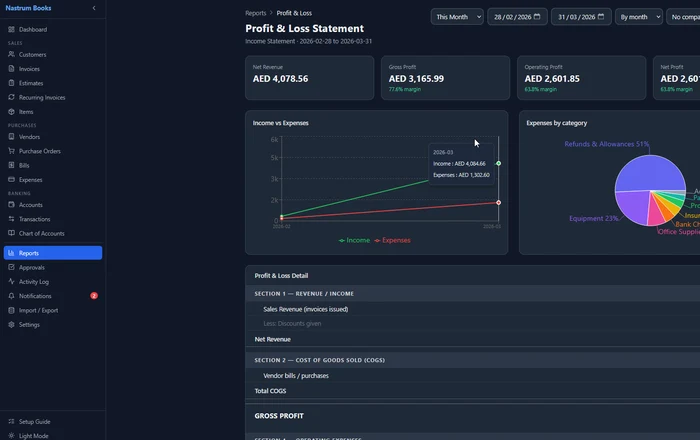Open Transactions from sidebar menu
The height and width of the screenshot is (440, 700).
click(x=34, y=219)
